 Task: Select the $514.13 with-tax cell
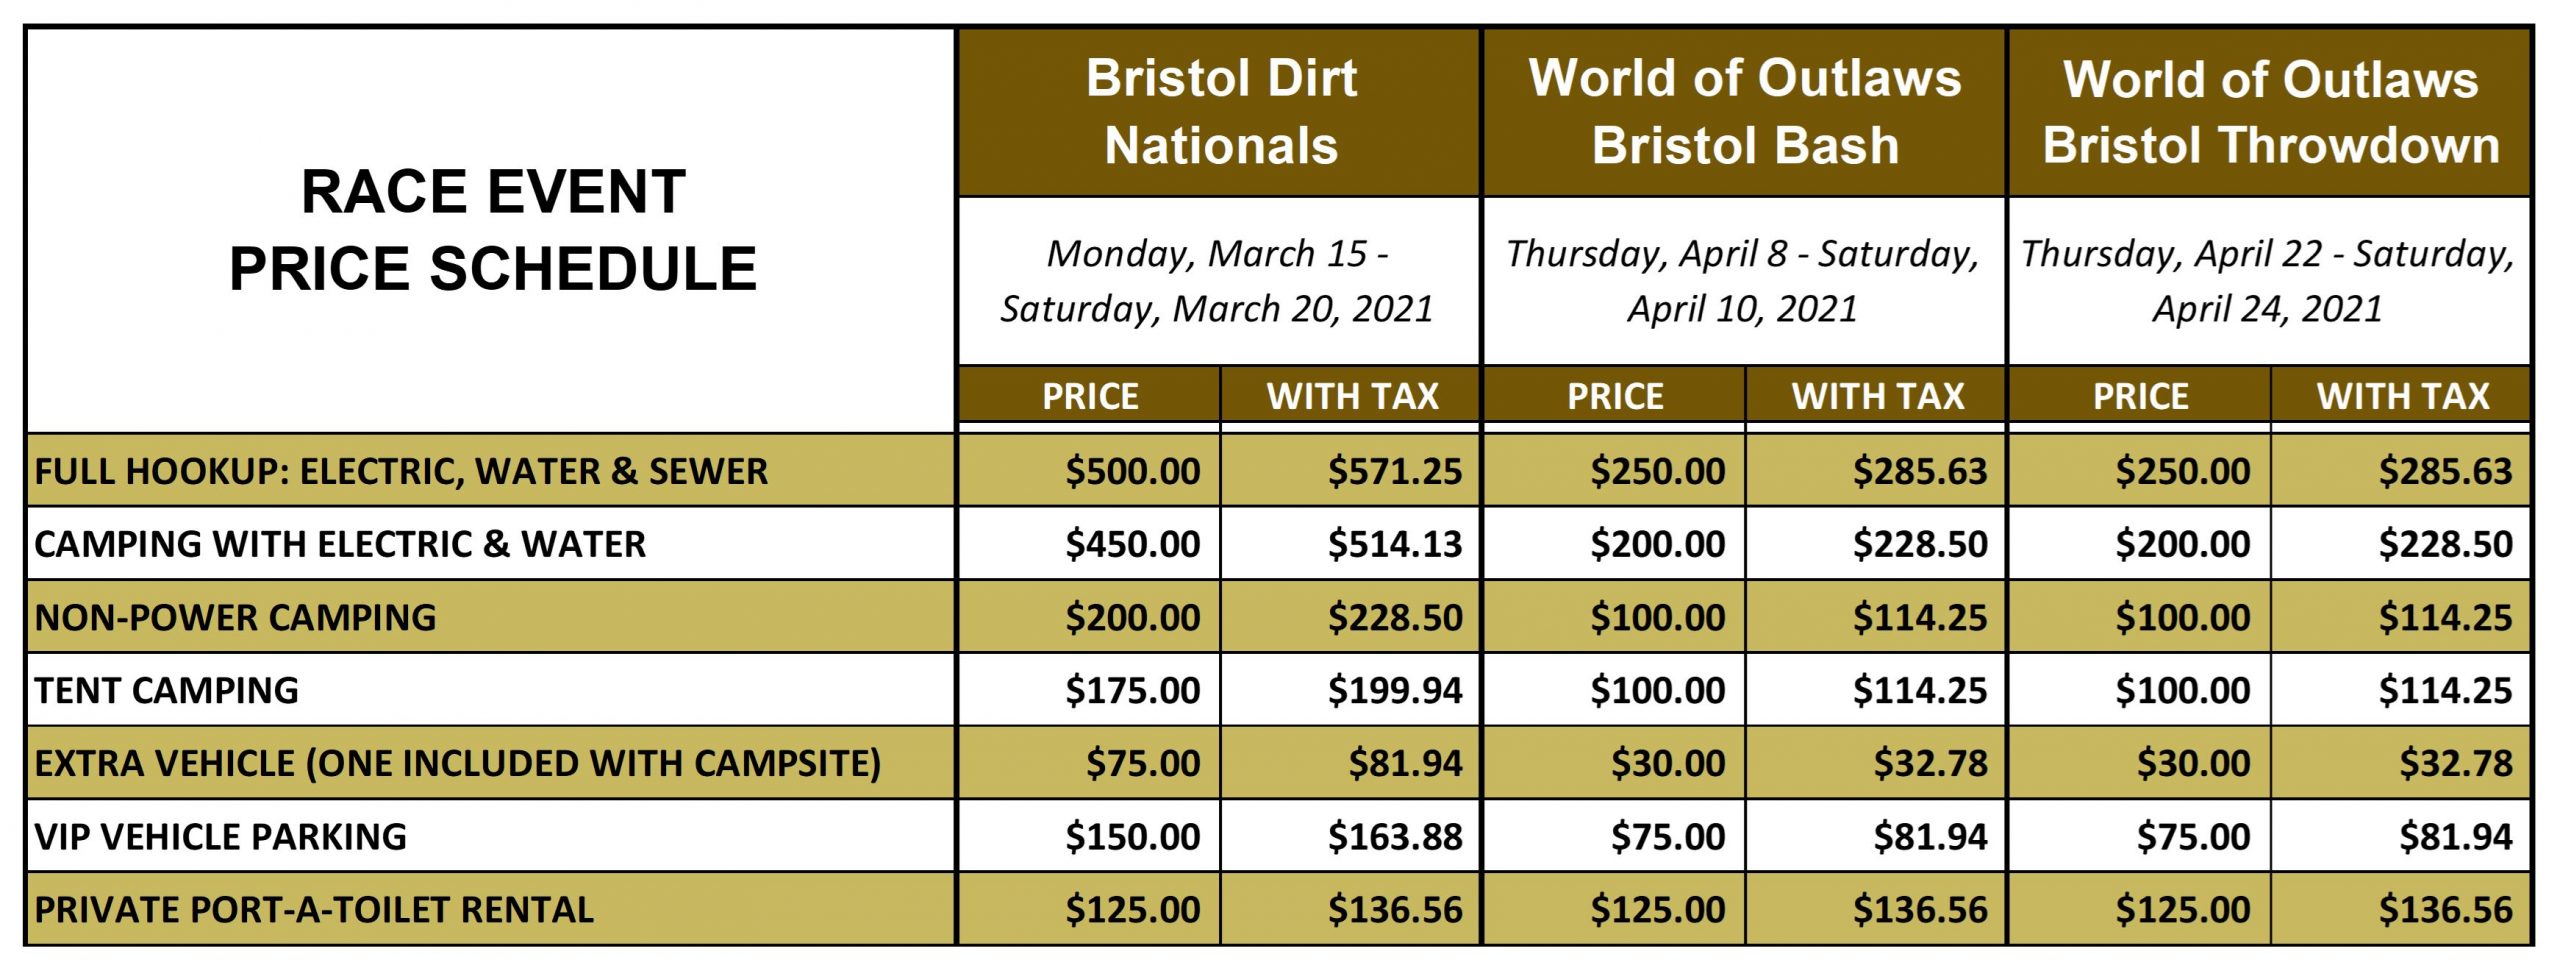pyautogui.click(x=1350, y=543)
